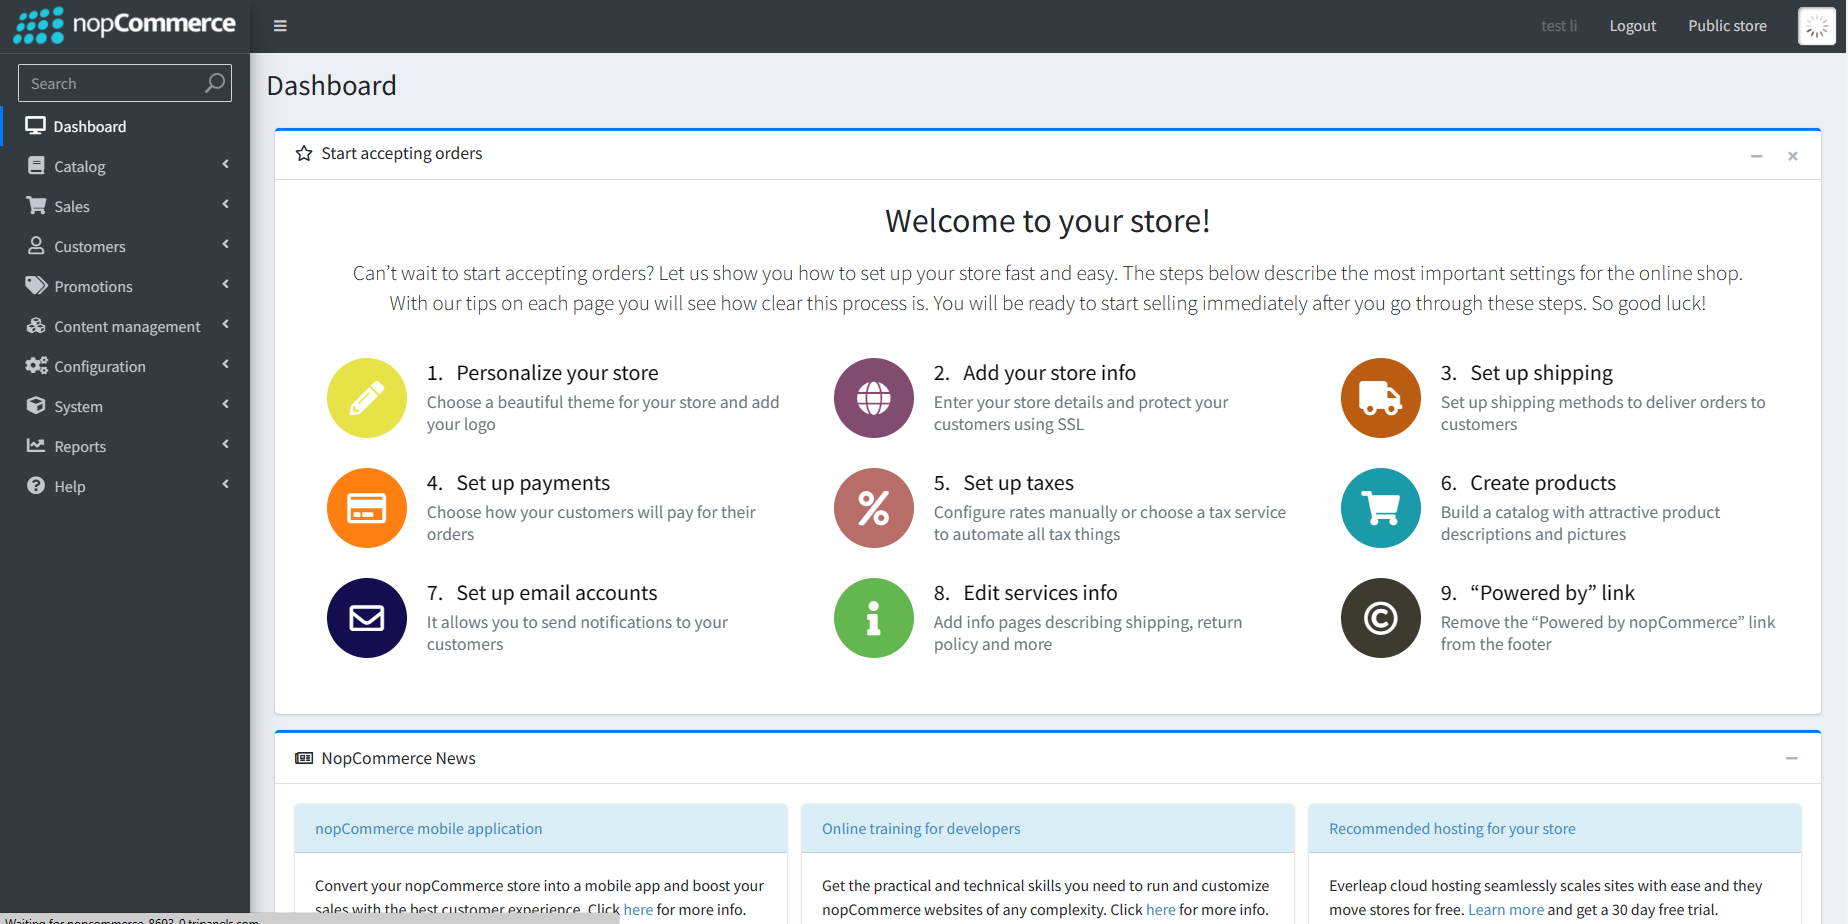
Task: Click the Logout link
Action: coord(1633,26)
